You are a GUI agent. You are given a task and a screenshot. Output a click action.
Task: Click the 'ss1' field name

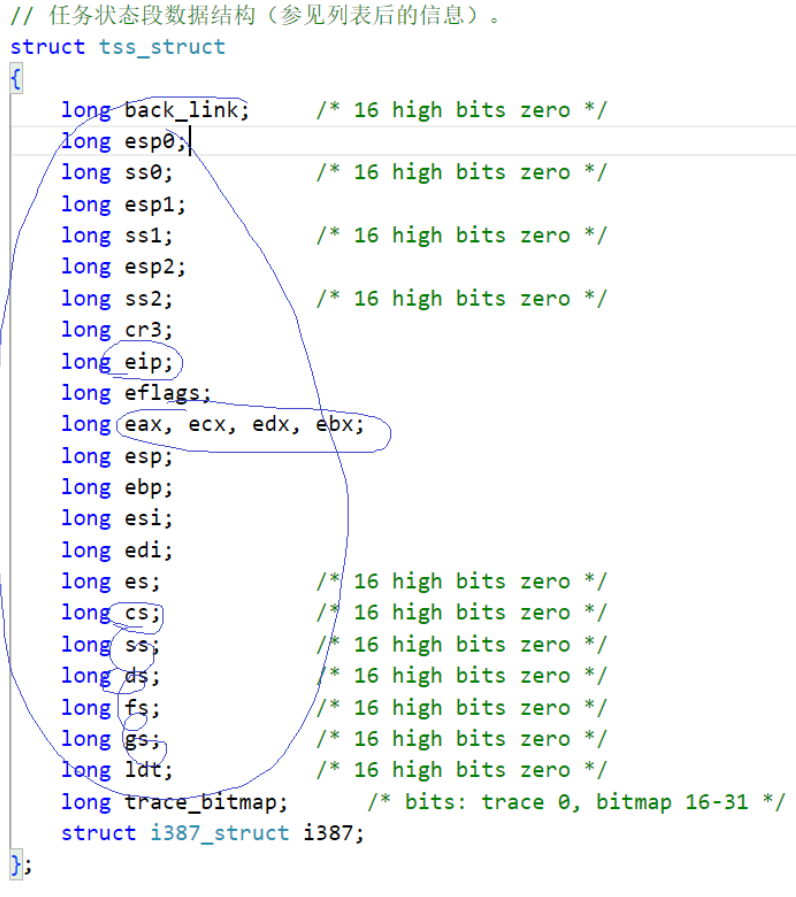[x=145, y=235]
